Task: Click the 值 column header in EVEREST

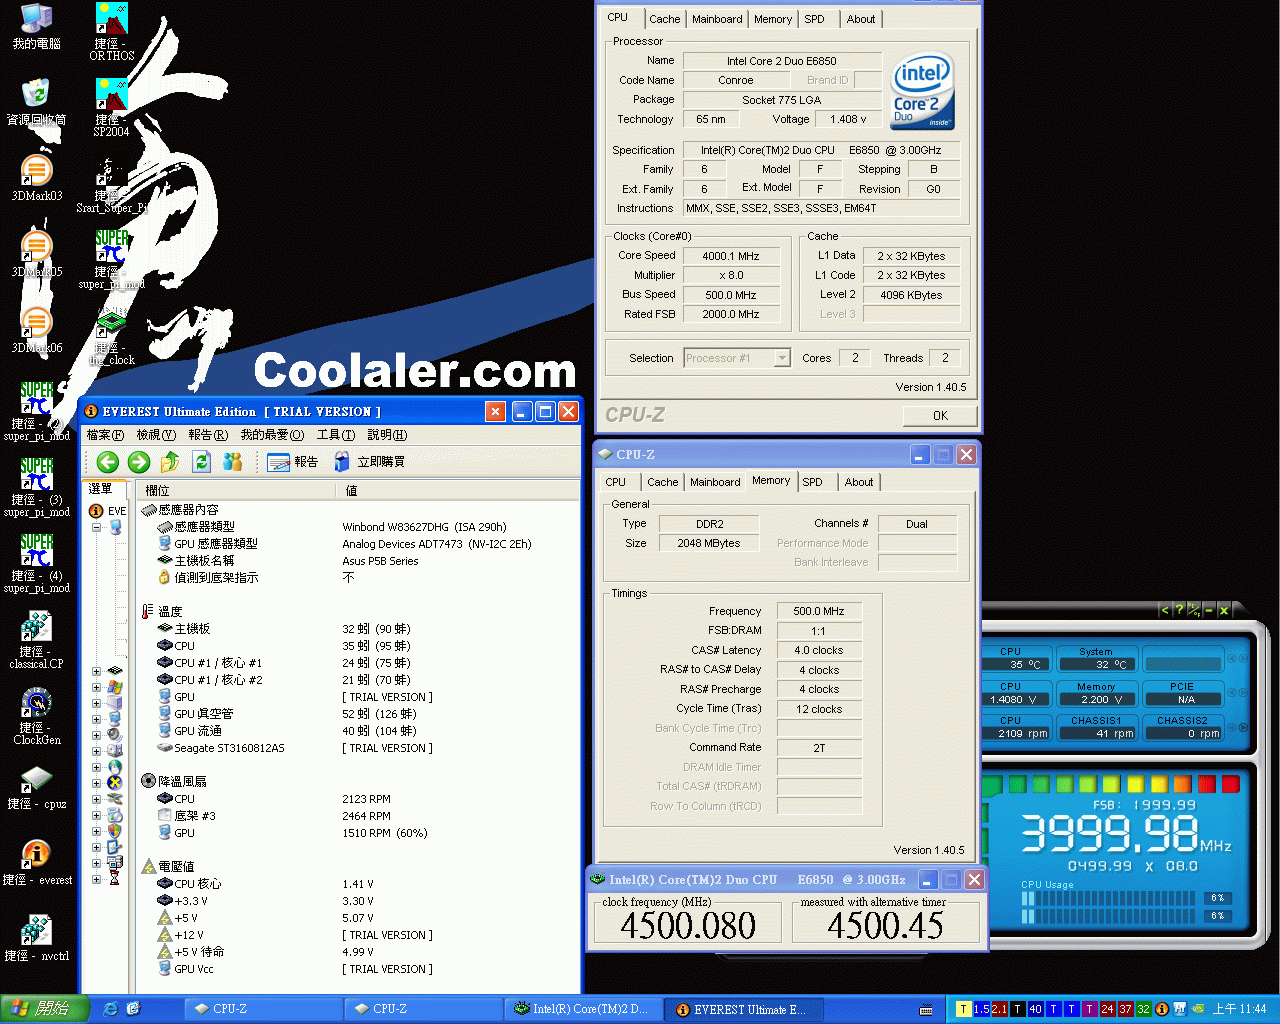Action: (x=457, y=490)
